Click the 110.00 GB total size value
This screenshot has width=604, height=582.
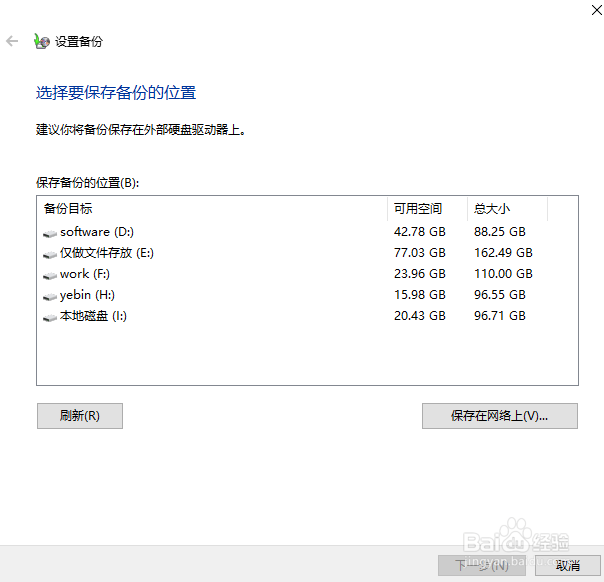[503, 274]
